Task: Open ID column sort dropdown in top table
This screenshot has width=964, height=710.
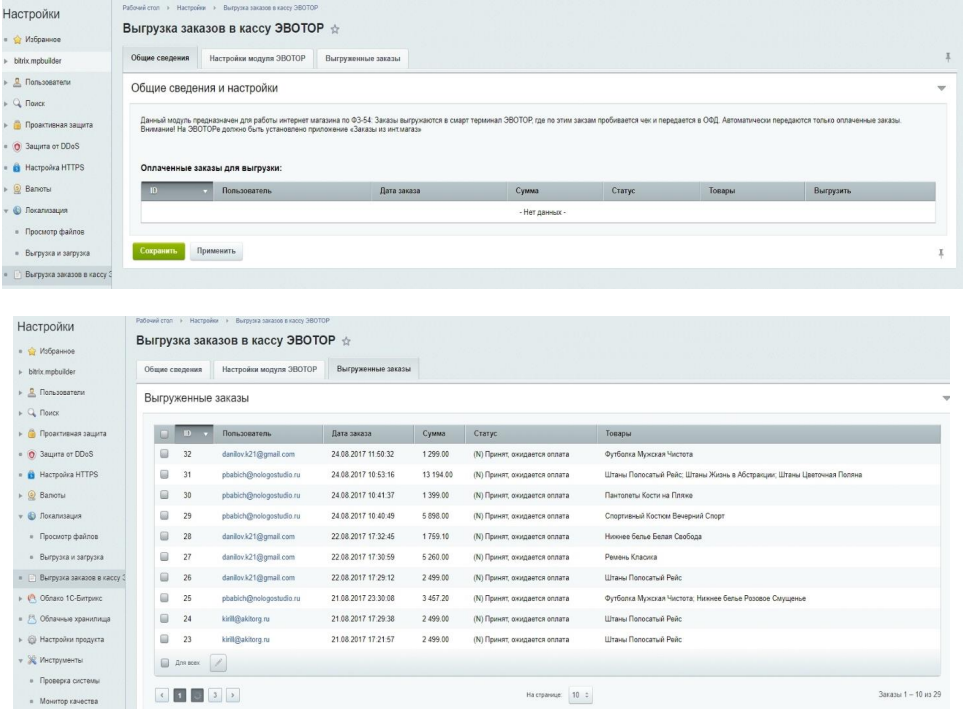Action: coord(205,191)
